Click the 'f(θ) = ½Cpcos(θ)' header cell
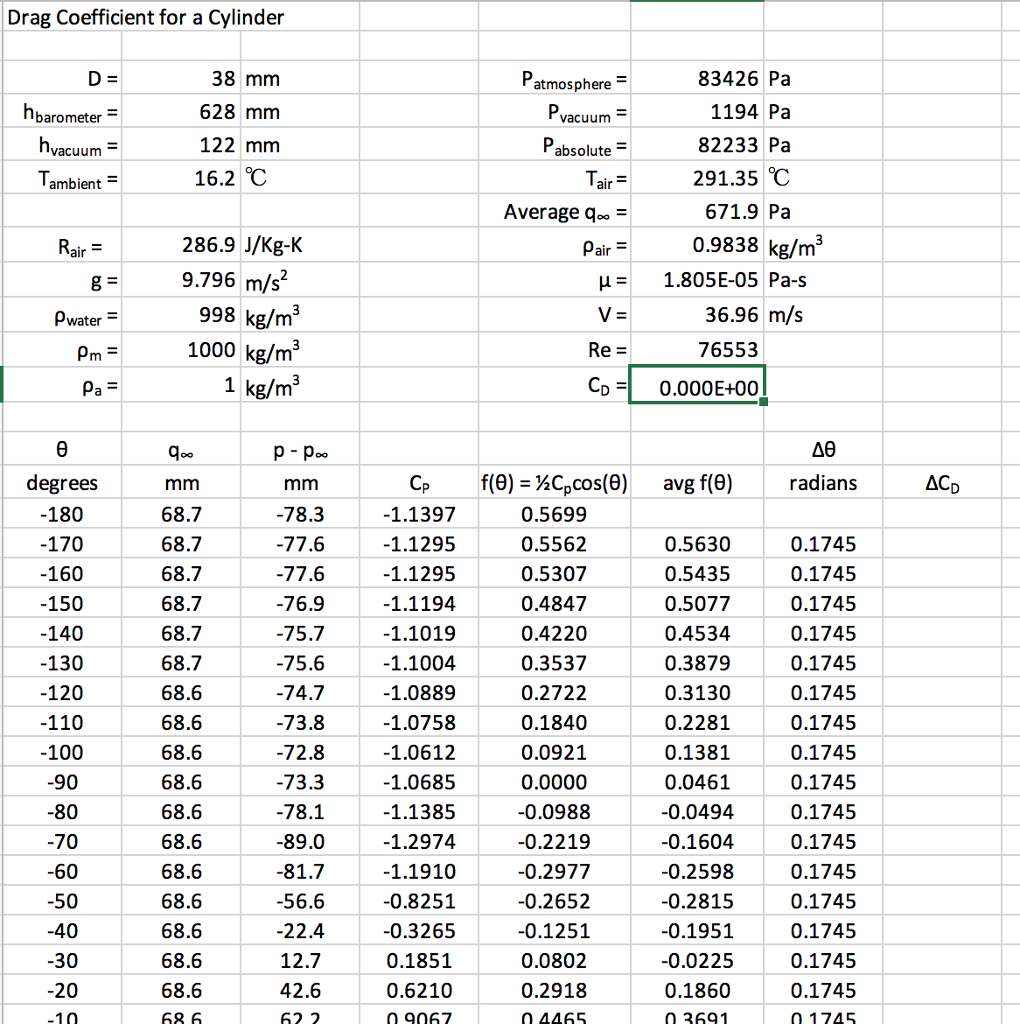The width and height of the screenshot is (1020, 1024). click(x=554, y=483)
